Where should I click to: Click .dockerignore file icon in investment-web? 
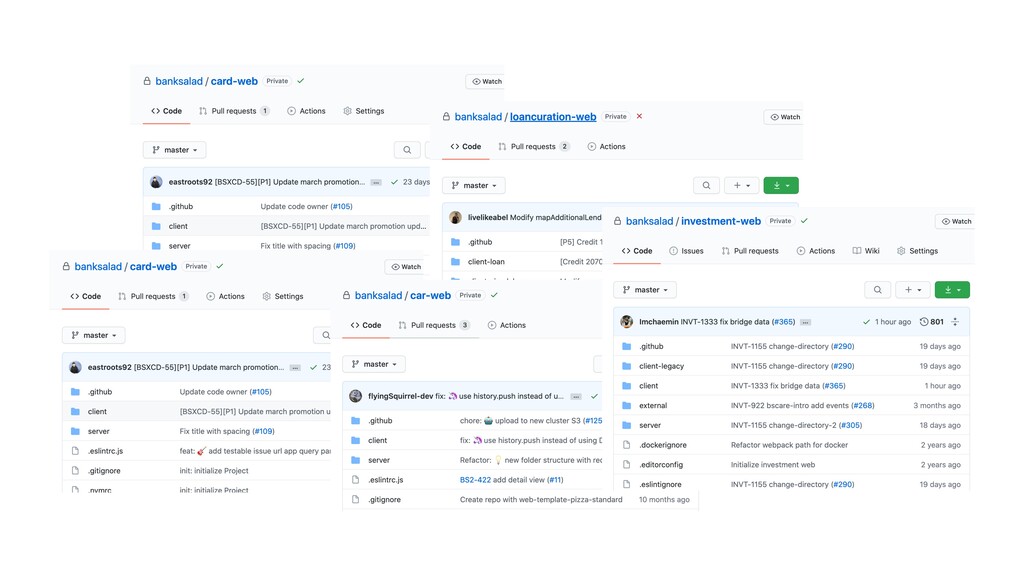(626, 445)
